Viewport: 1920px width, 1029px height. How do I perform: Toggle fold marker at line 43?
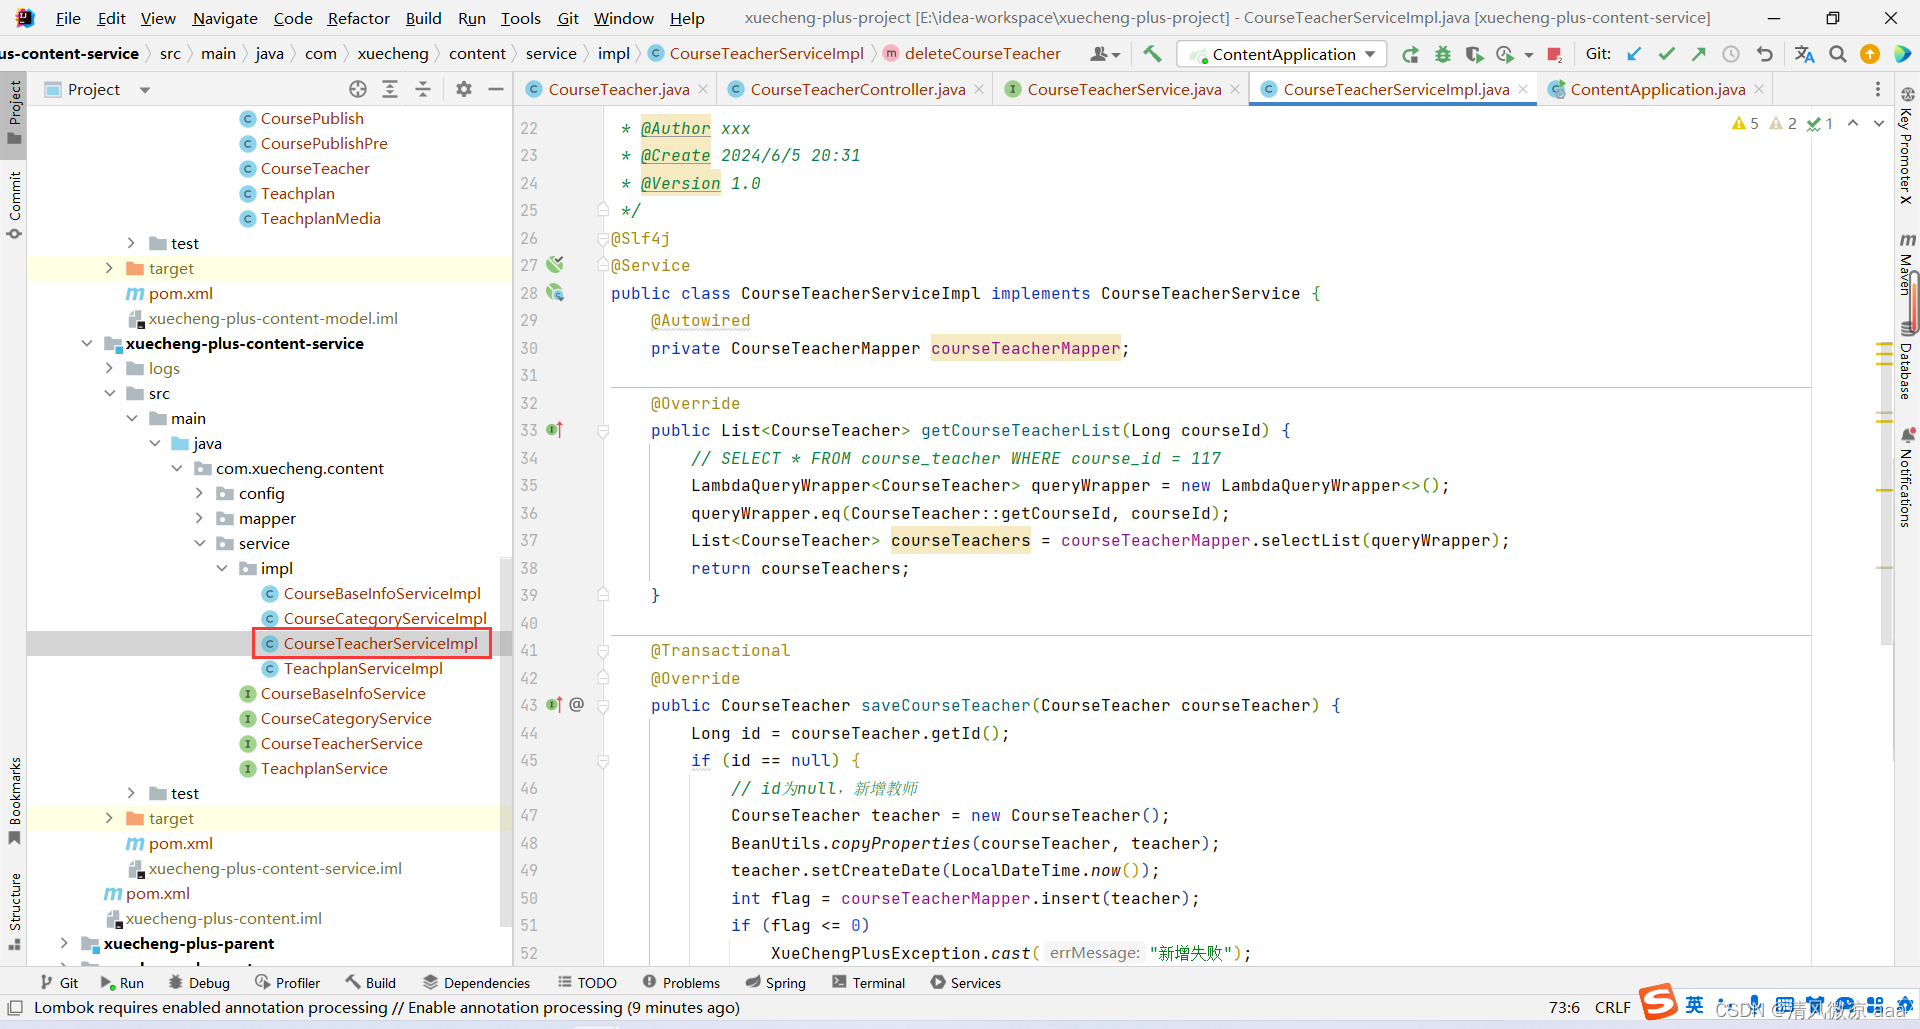[603, 706]
